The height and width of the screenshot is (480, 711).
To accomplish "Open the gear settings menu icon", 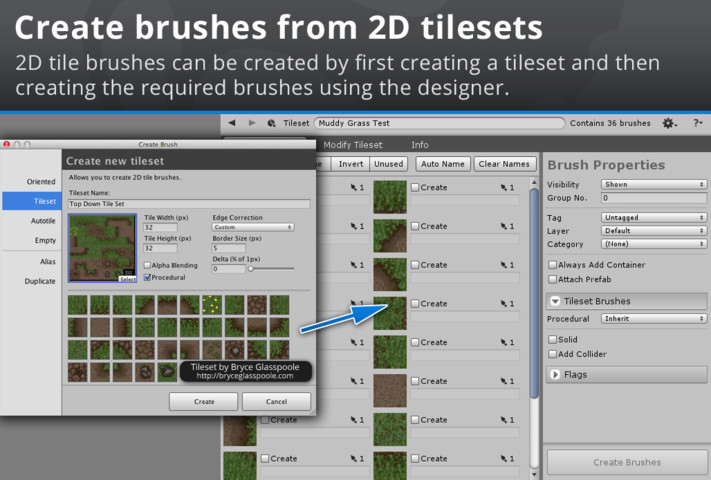I will click(669, 123).
